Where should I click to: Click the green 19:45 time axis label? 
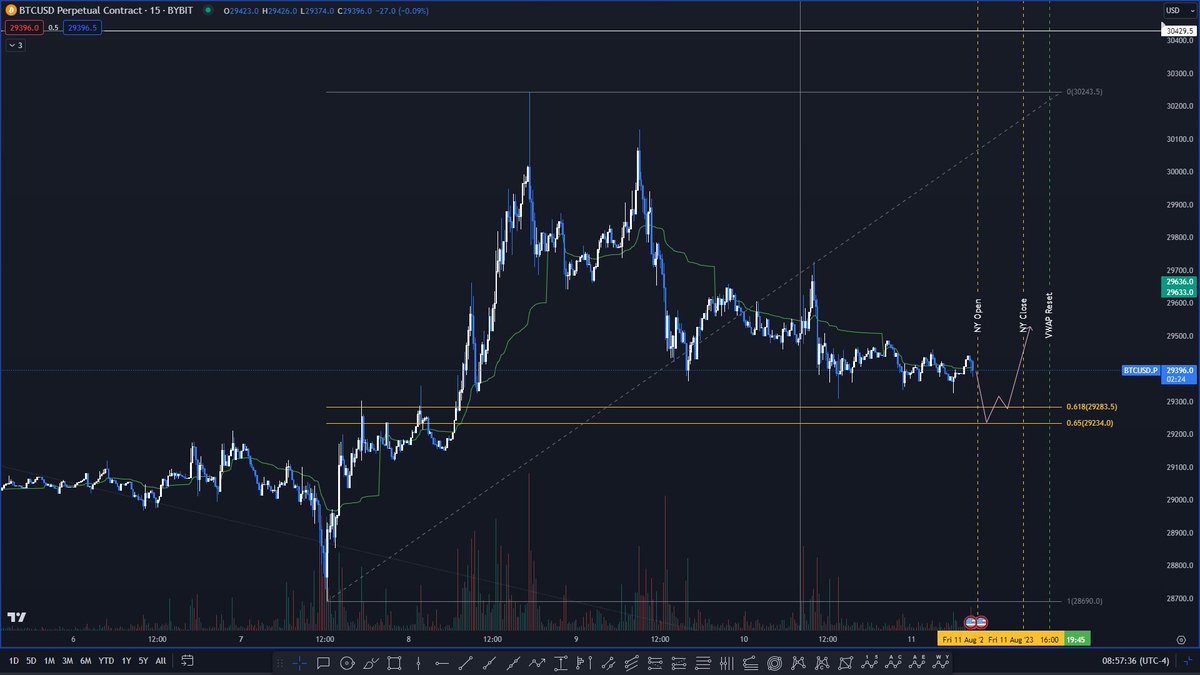pyautogui.click(x=1077, y=637)
